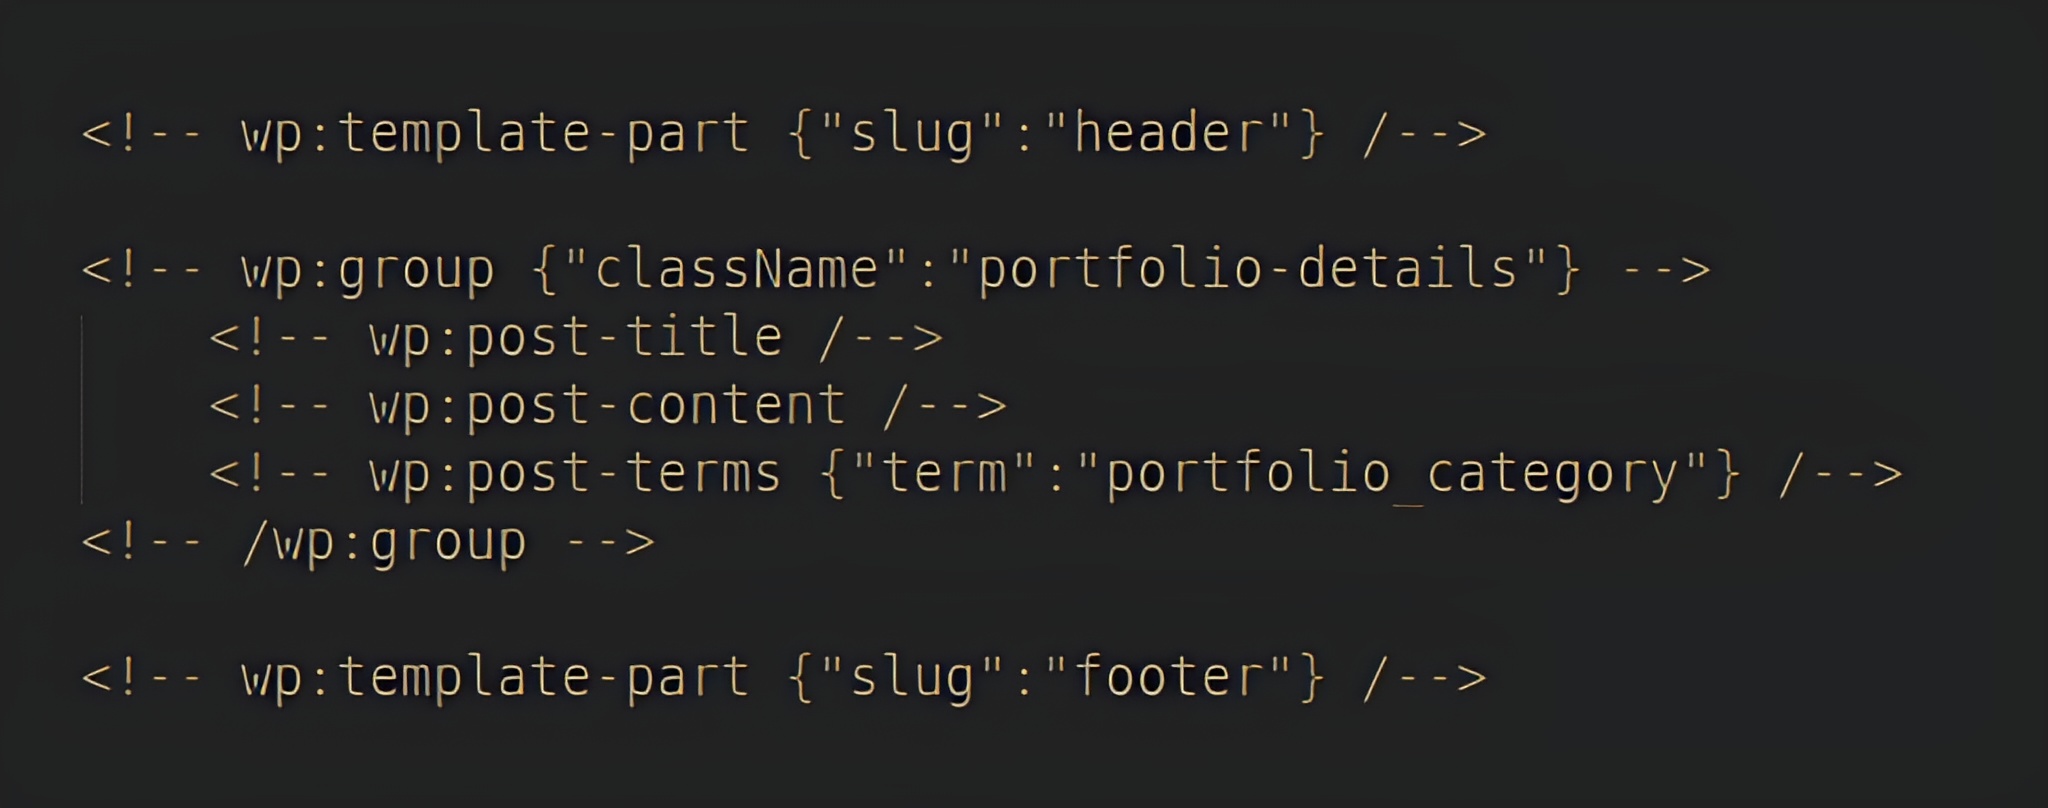This screenshot has height=808, width=2048.
Task: Click the "className" attribute key
Action: [x=737, y=270]
